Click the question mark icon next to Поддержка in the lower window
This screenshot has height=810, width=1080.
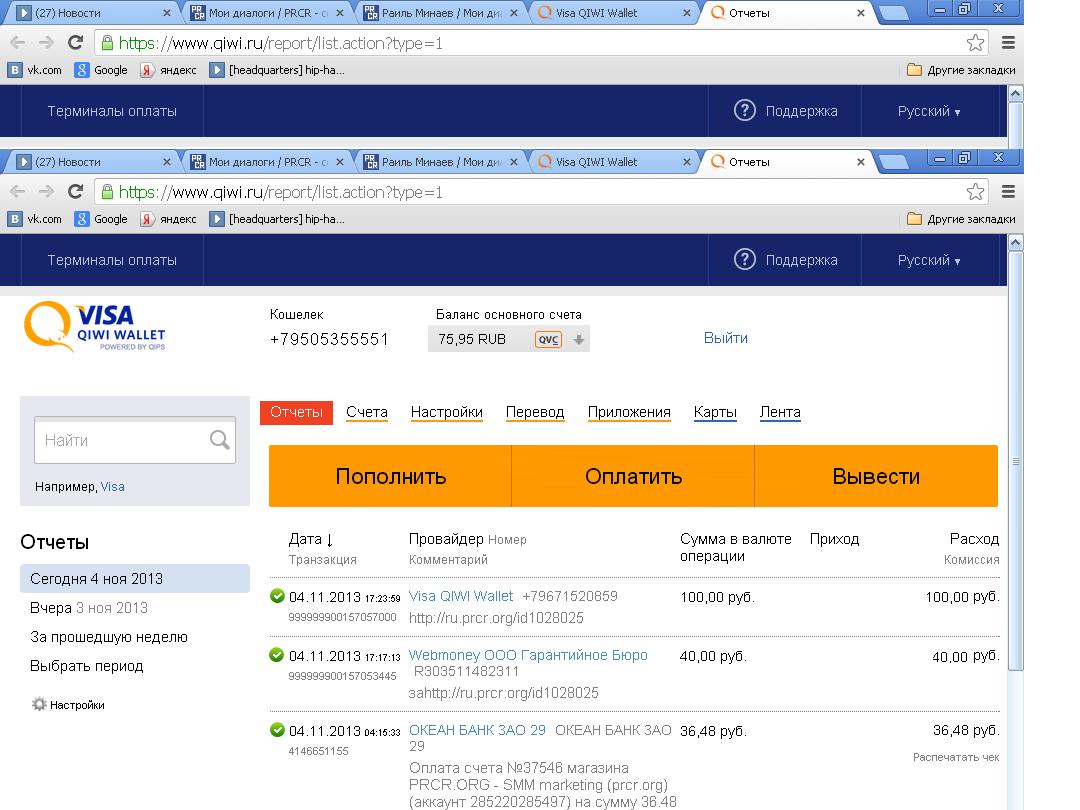[745, 259]
